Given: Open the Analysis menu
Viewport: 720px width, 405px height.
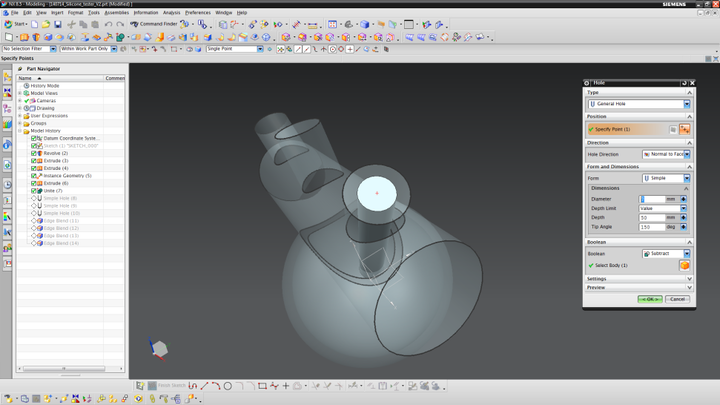Looking at the screenshot, I should 172,13.
